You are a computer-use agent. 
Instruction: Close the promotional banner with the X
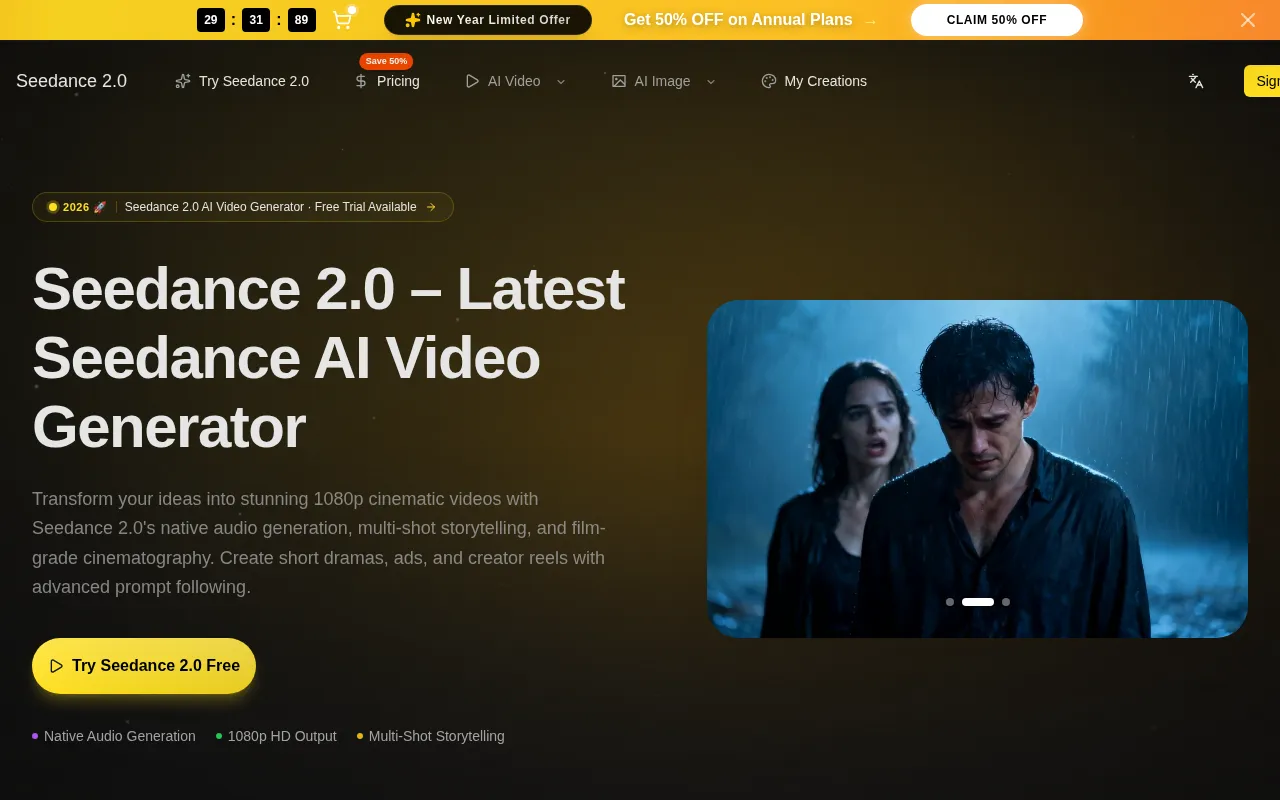click(x=1247, y=20)
